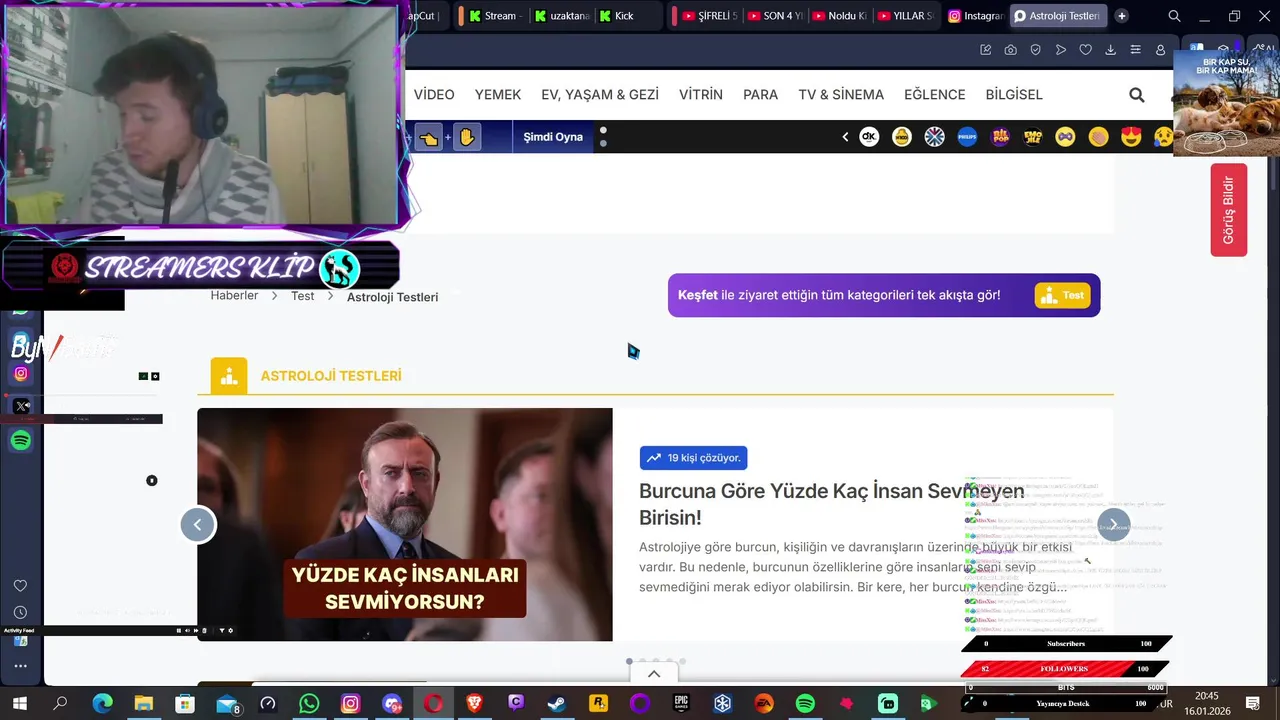Open the TV & SİNEMA menu
This screenshot has width=1280, height=720.
point(841,95)
